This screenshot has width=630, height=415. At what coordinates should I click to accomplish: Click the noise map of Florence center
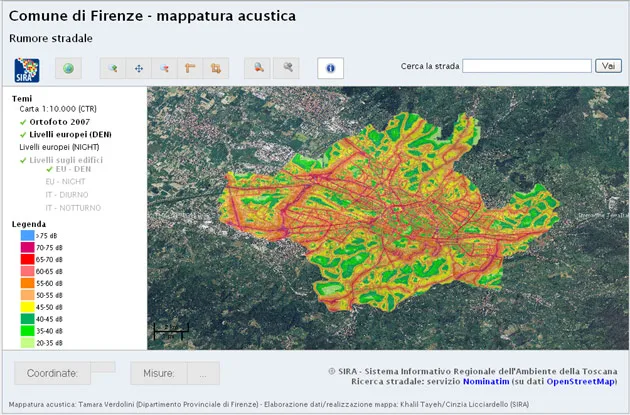(389, 213)
